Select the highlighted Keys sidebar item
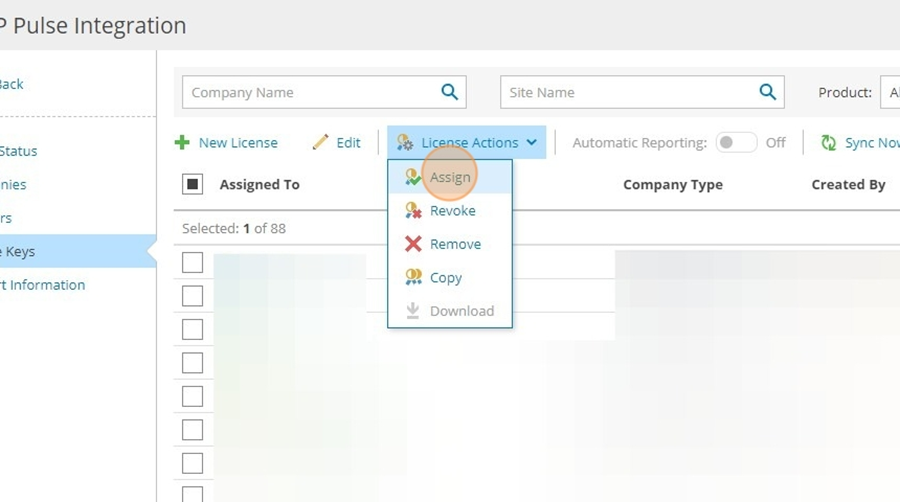 pyautogui.click(x=78, y=251)
